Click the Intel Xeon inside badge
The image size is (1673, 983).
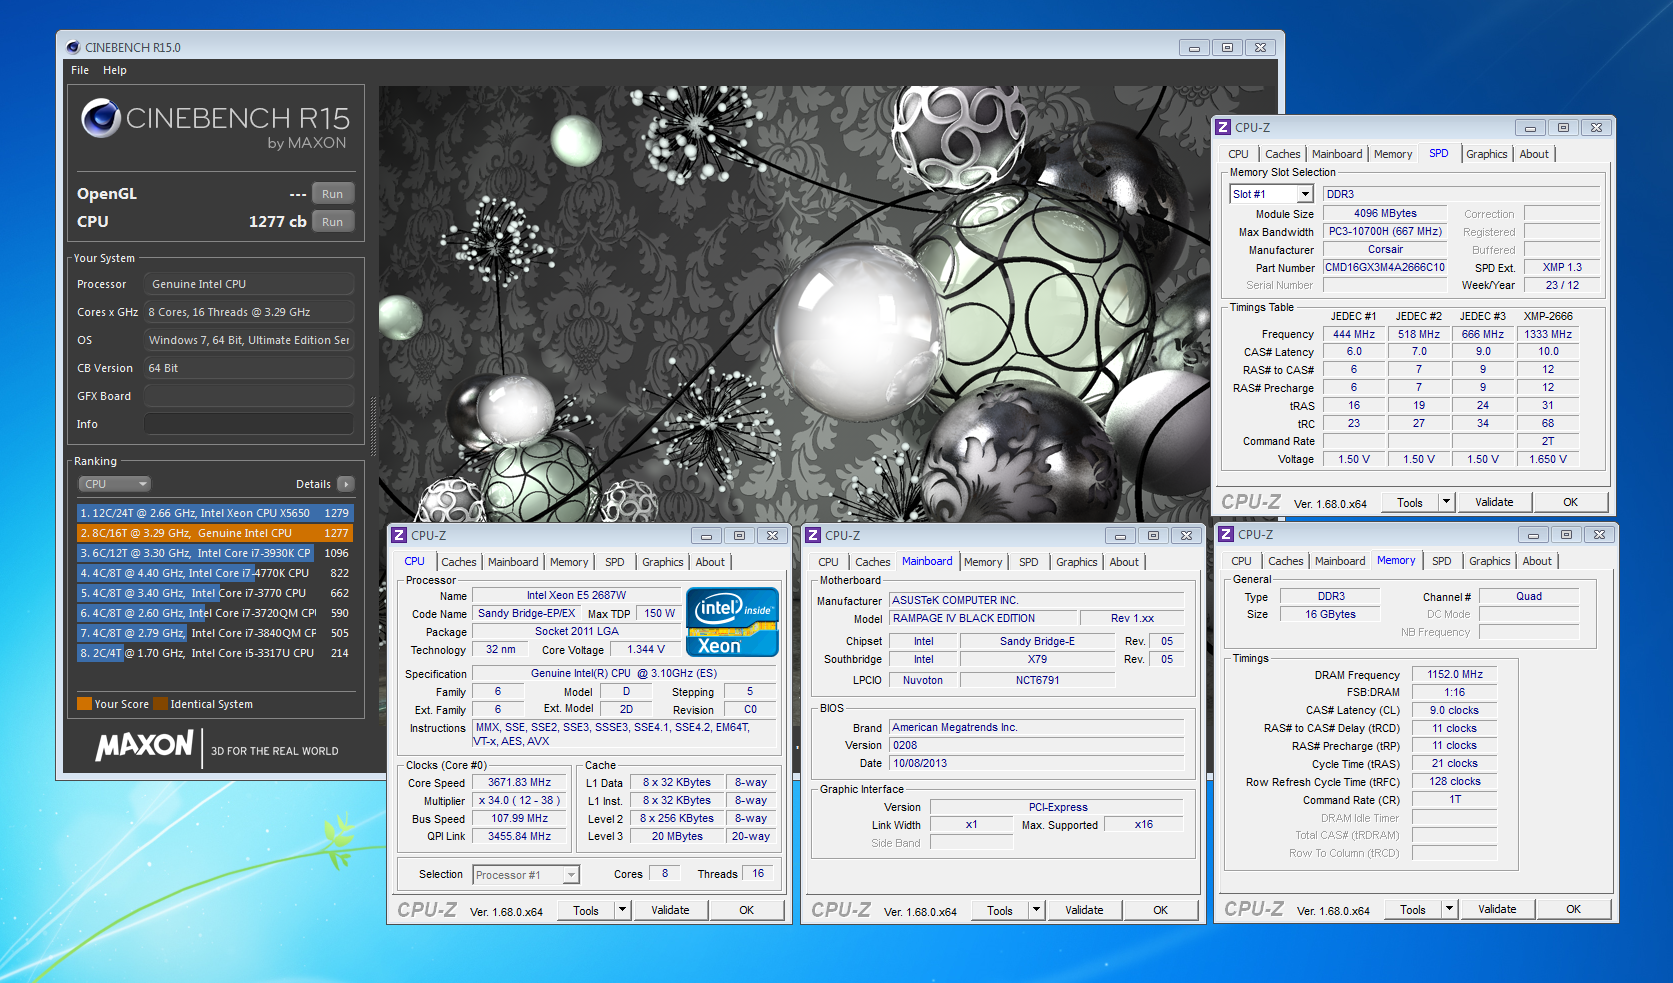(x=732, y=622)
